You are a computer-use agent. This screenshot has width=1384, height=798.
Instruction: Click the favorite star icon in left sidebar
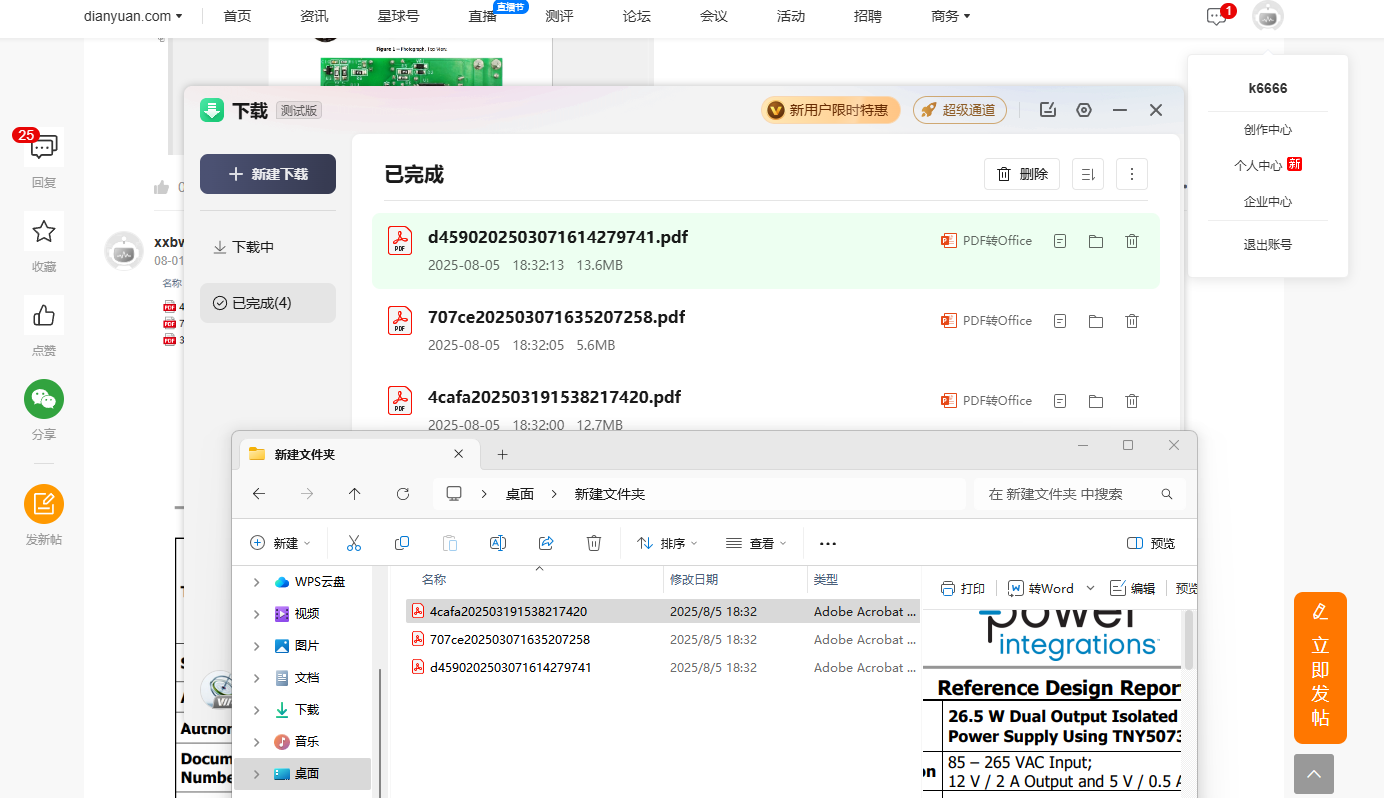pyautogui.click(x=44, y=232)
